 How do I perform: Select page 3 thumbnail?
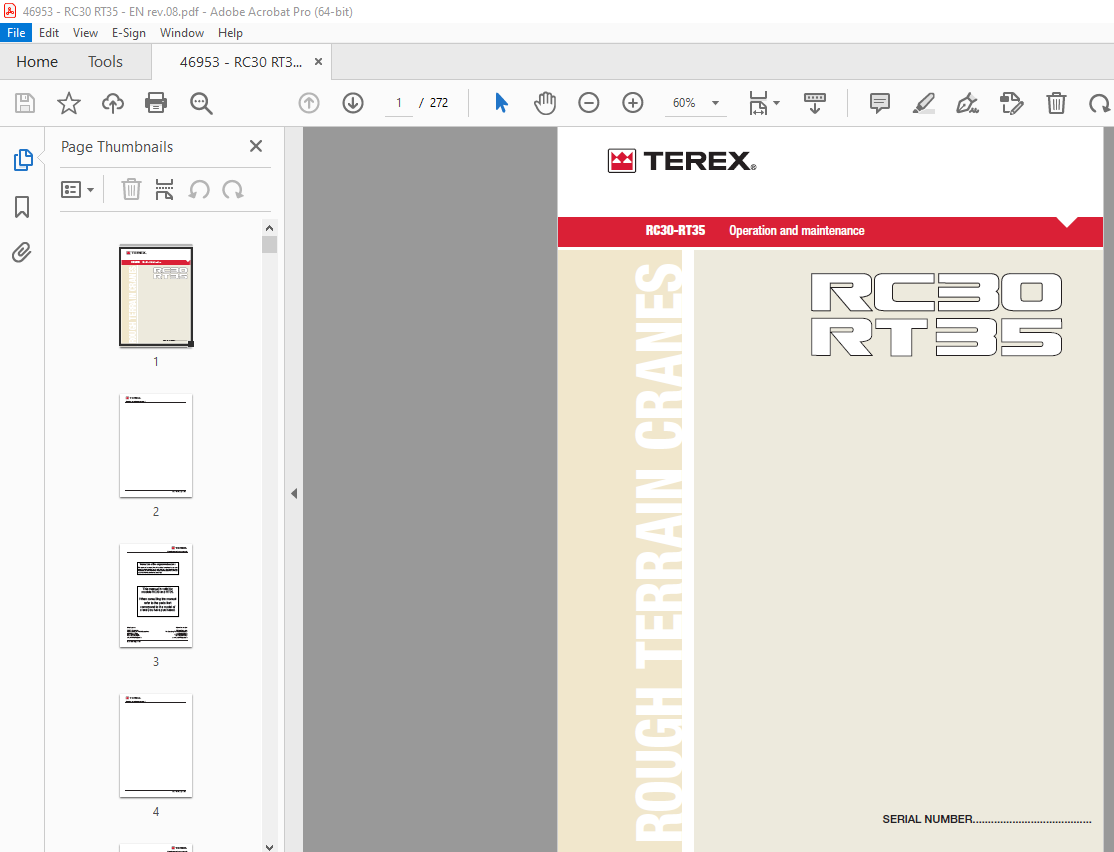coord(156,595)
